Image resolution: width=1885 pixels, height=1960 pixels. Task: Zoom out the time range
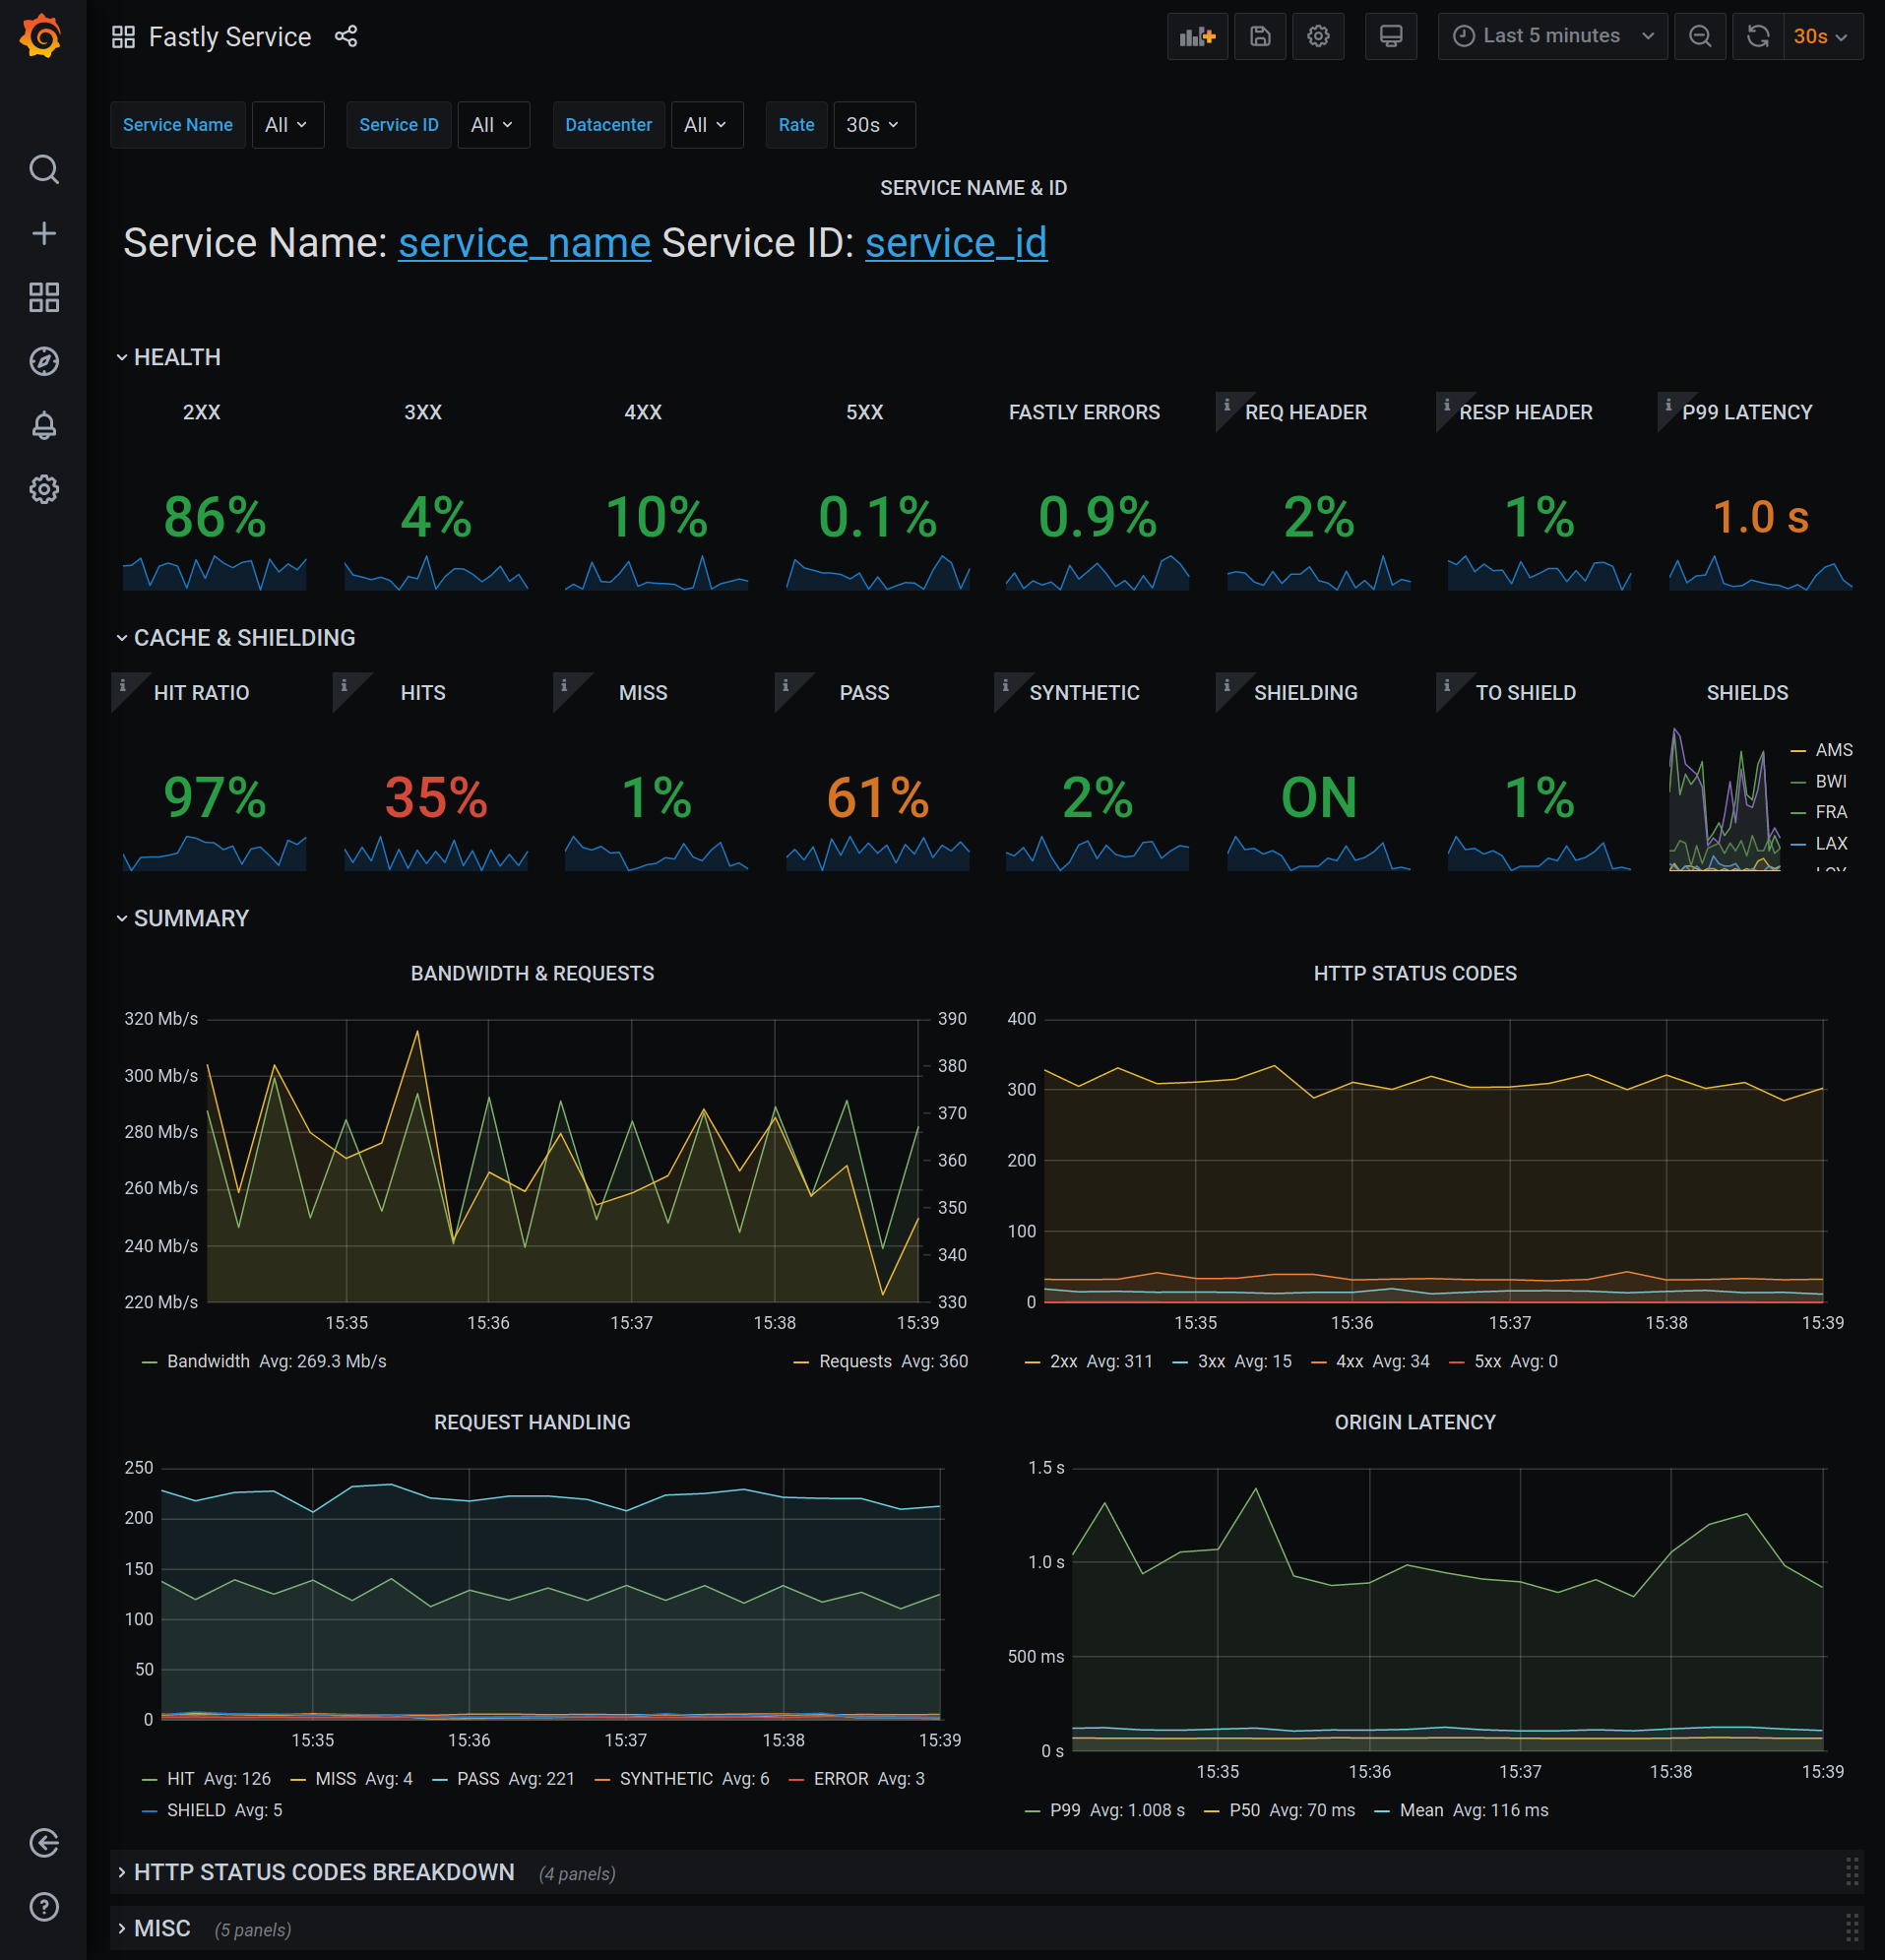click(x=1700, y=37)
